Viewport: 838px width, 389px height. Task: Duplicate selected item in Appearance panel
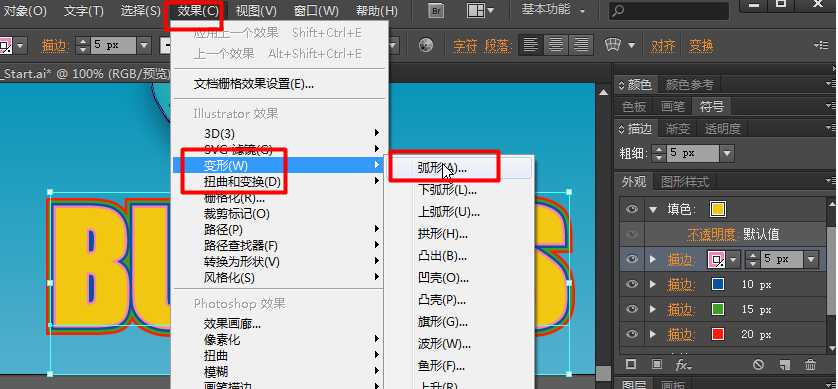click(x=785, y=365)
